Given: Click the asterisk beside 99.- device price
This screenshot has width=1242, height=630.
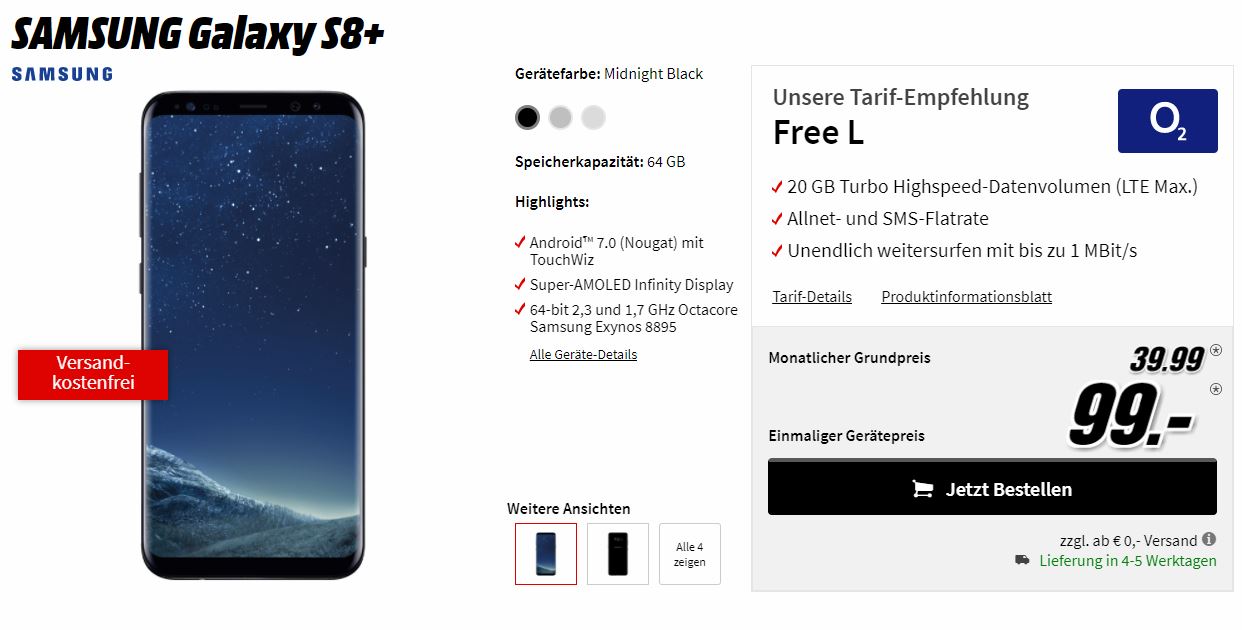Looking at the screenshot, I should [1215, 389].
